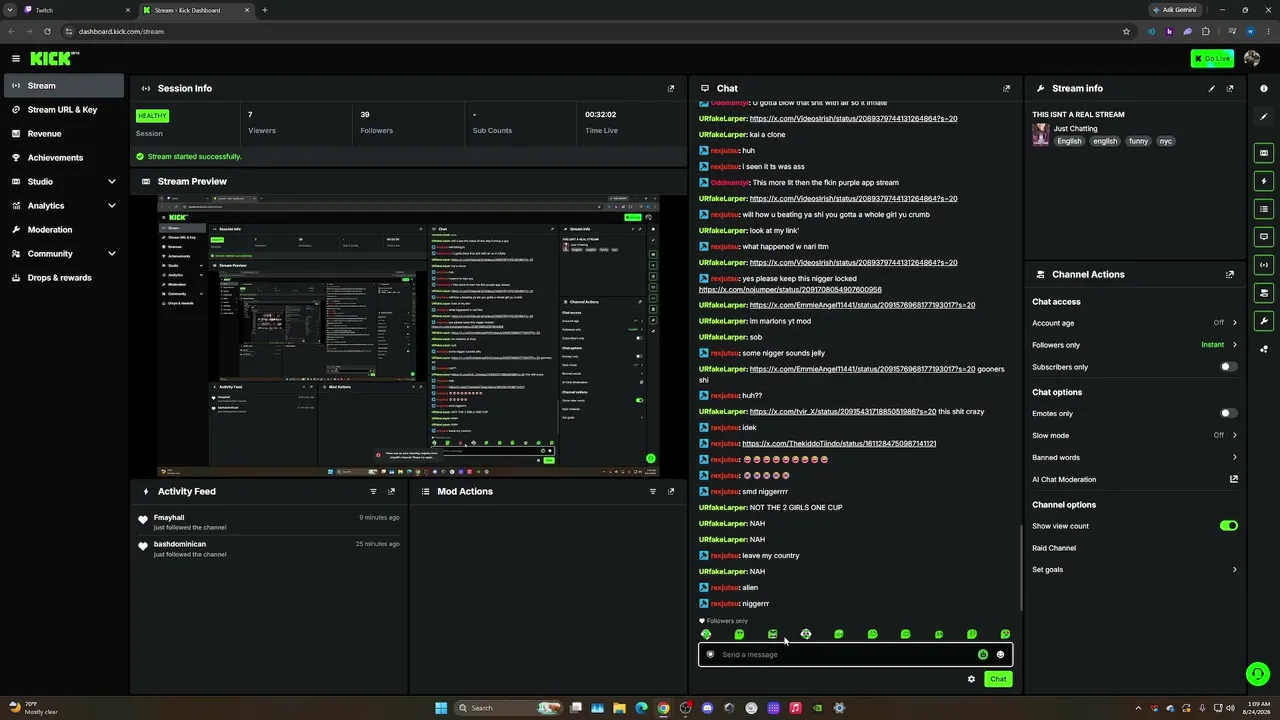This screenshot has height=720, width=1280.
Task: Expand the Community sidebar section
Action: (x=112, y=254)
